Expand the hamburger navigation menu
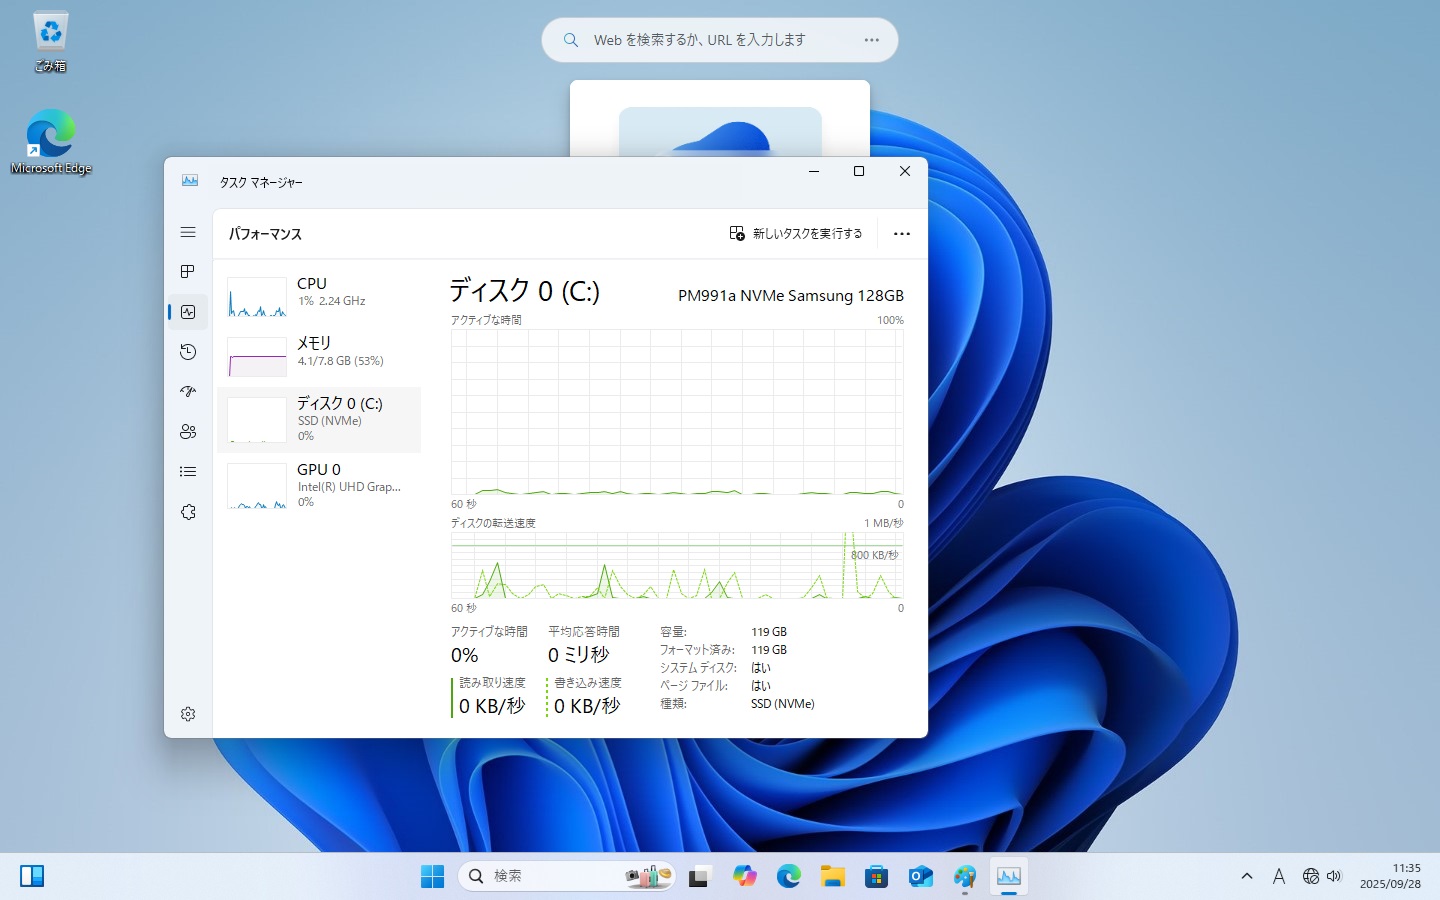Viewport: 1440px width, 900px height. [x=188, y=232]
